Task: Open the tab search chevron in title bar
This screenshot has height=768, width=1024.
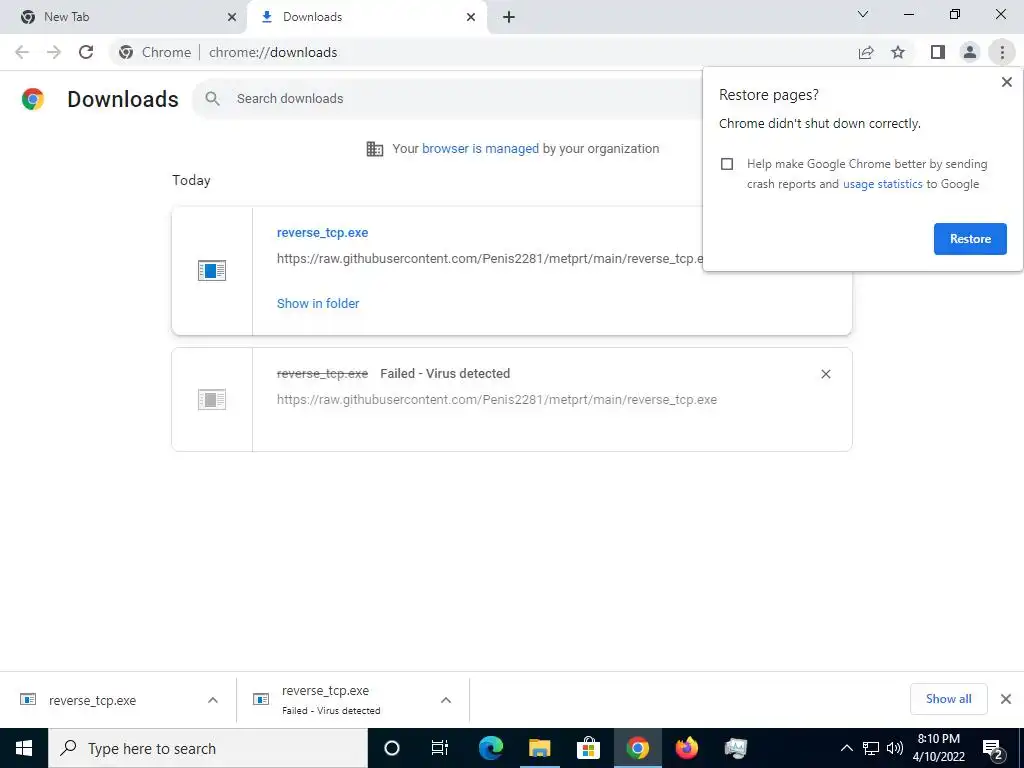Action: click(863, 14)
